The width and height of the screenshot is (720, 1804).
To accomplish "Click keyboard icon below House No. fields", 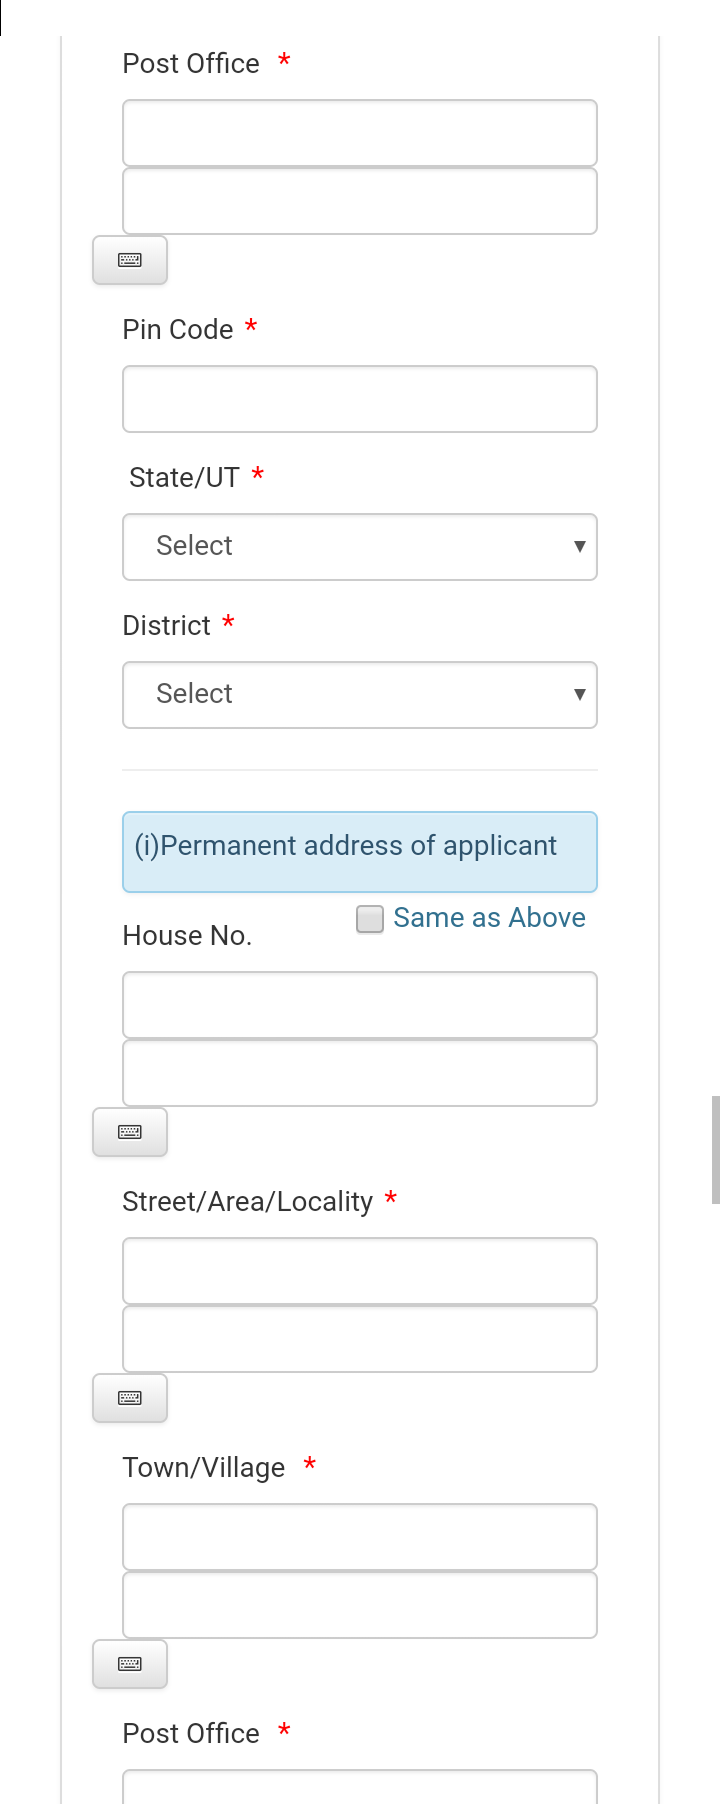I will 130,1132.
